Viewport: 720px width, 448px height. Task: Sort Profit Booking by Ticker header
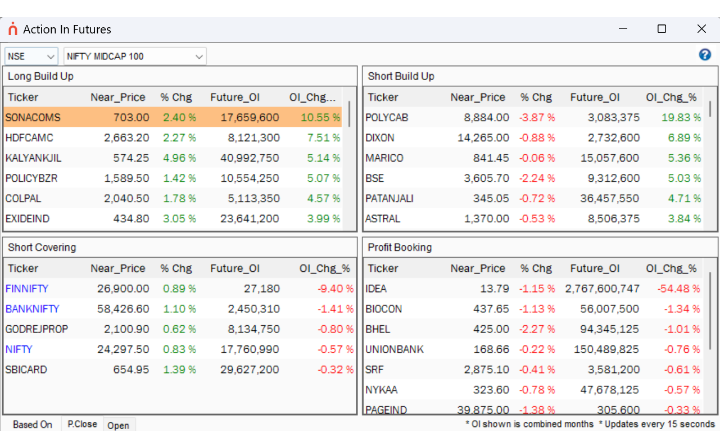[x=383, y=269]
